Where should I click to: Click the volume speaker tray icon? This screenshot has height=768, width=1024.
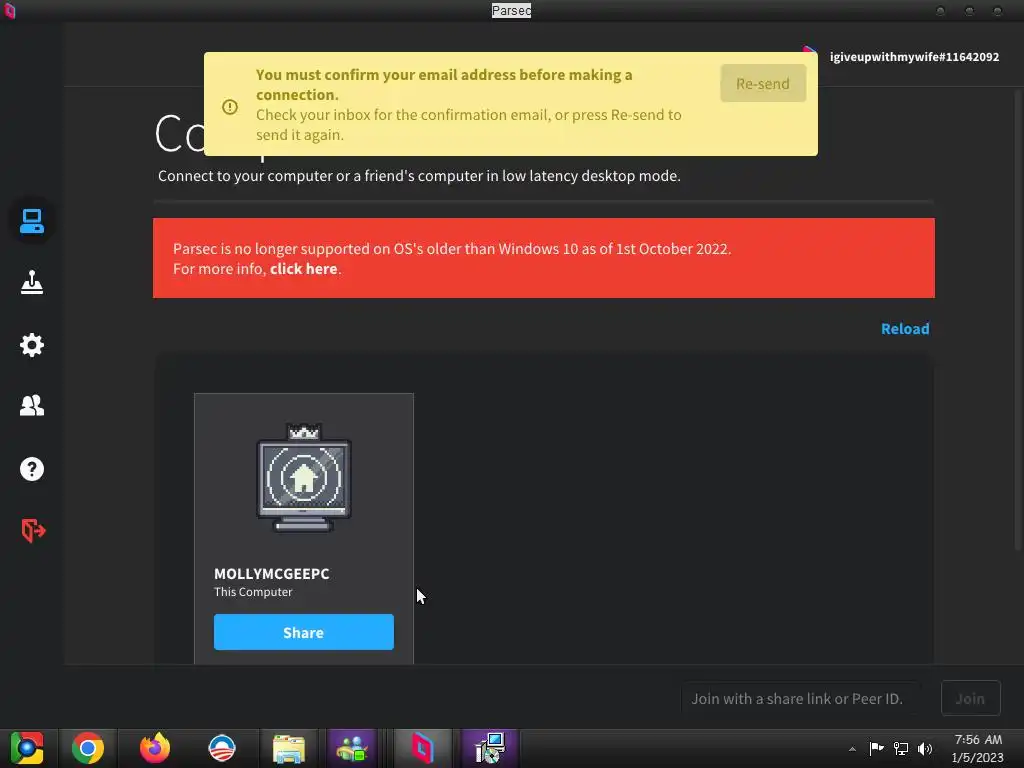pos(925,748)
